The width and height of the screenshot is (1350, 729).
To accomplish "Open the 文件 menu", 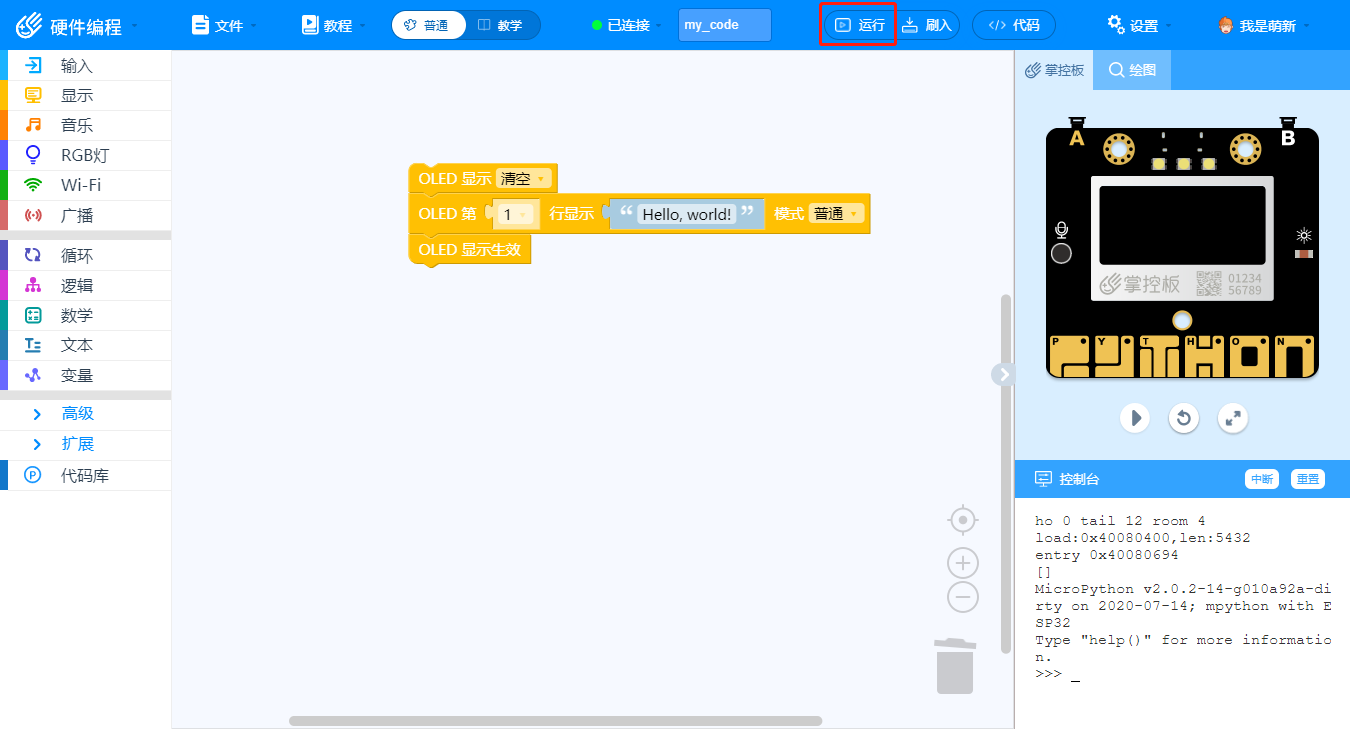I will coord(224,25).
